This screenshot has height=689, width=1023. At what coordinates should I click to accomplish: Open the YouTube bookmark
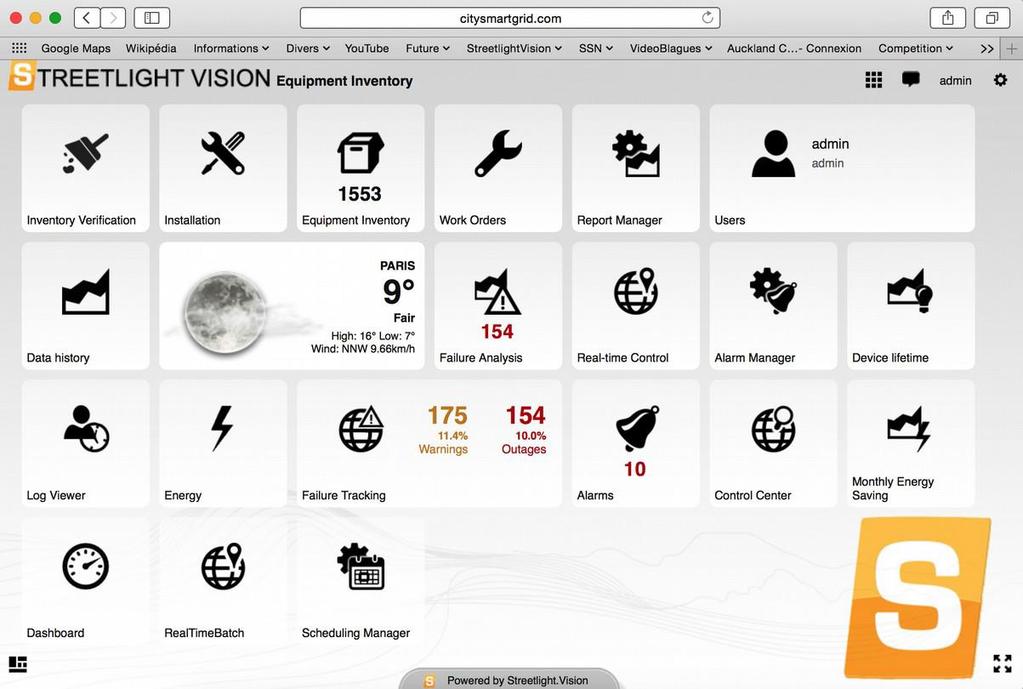click(x=367, y=48)
